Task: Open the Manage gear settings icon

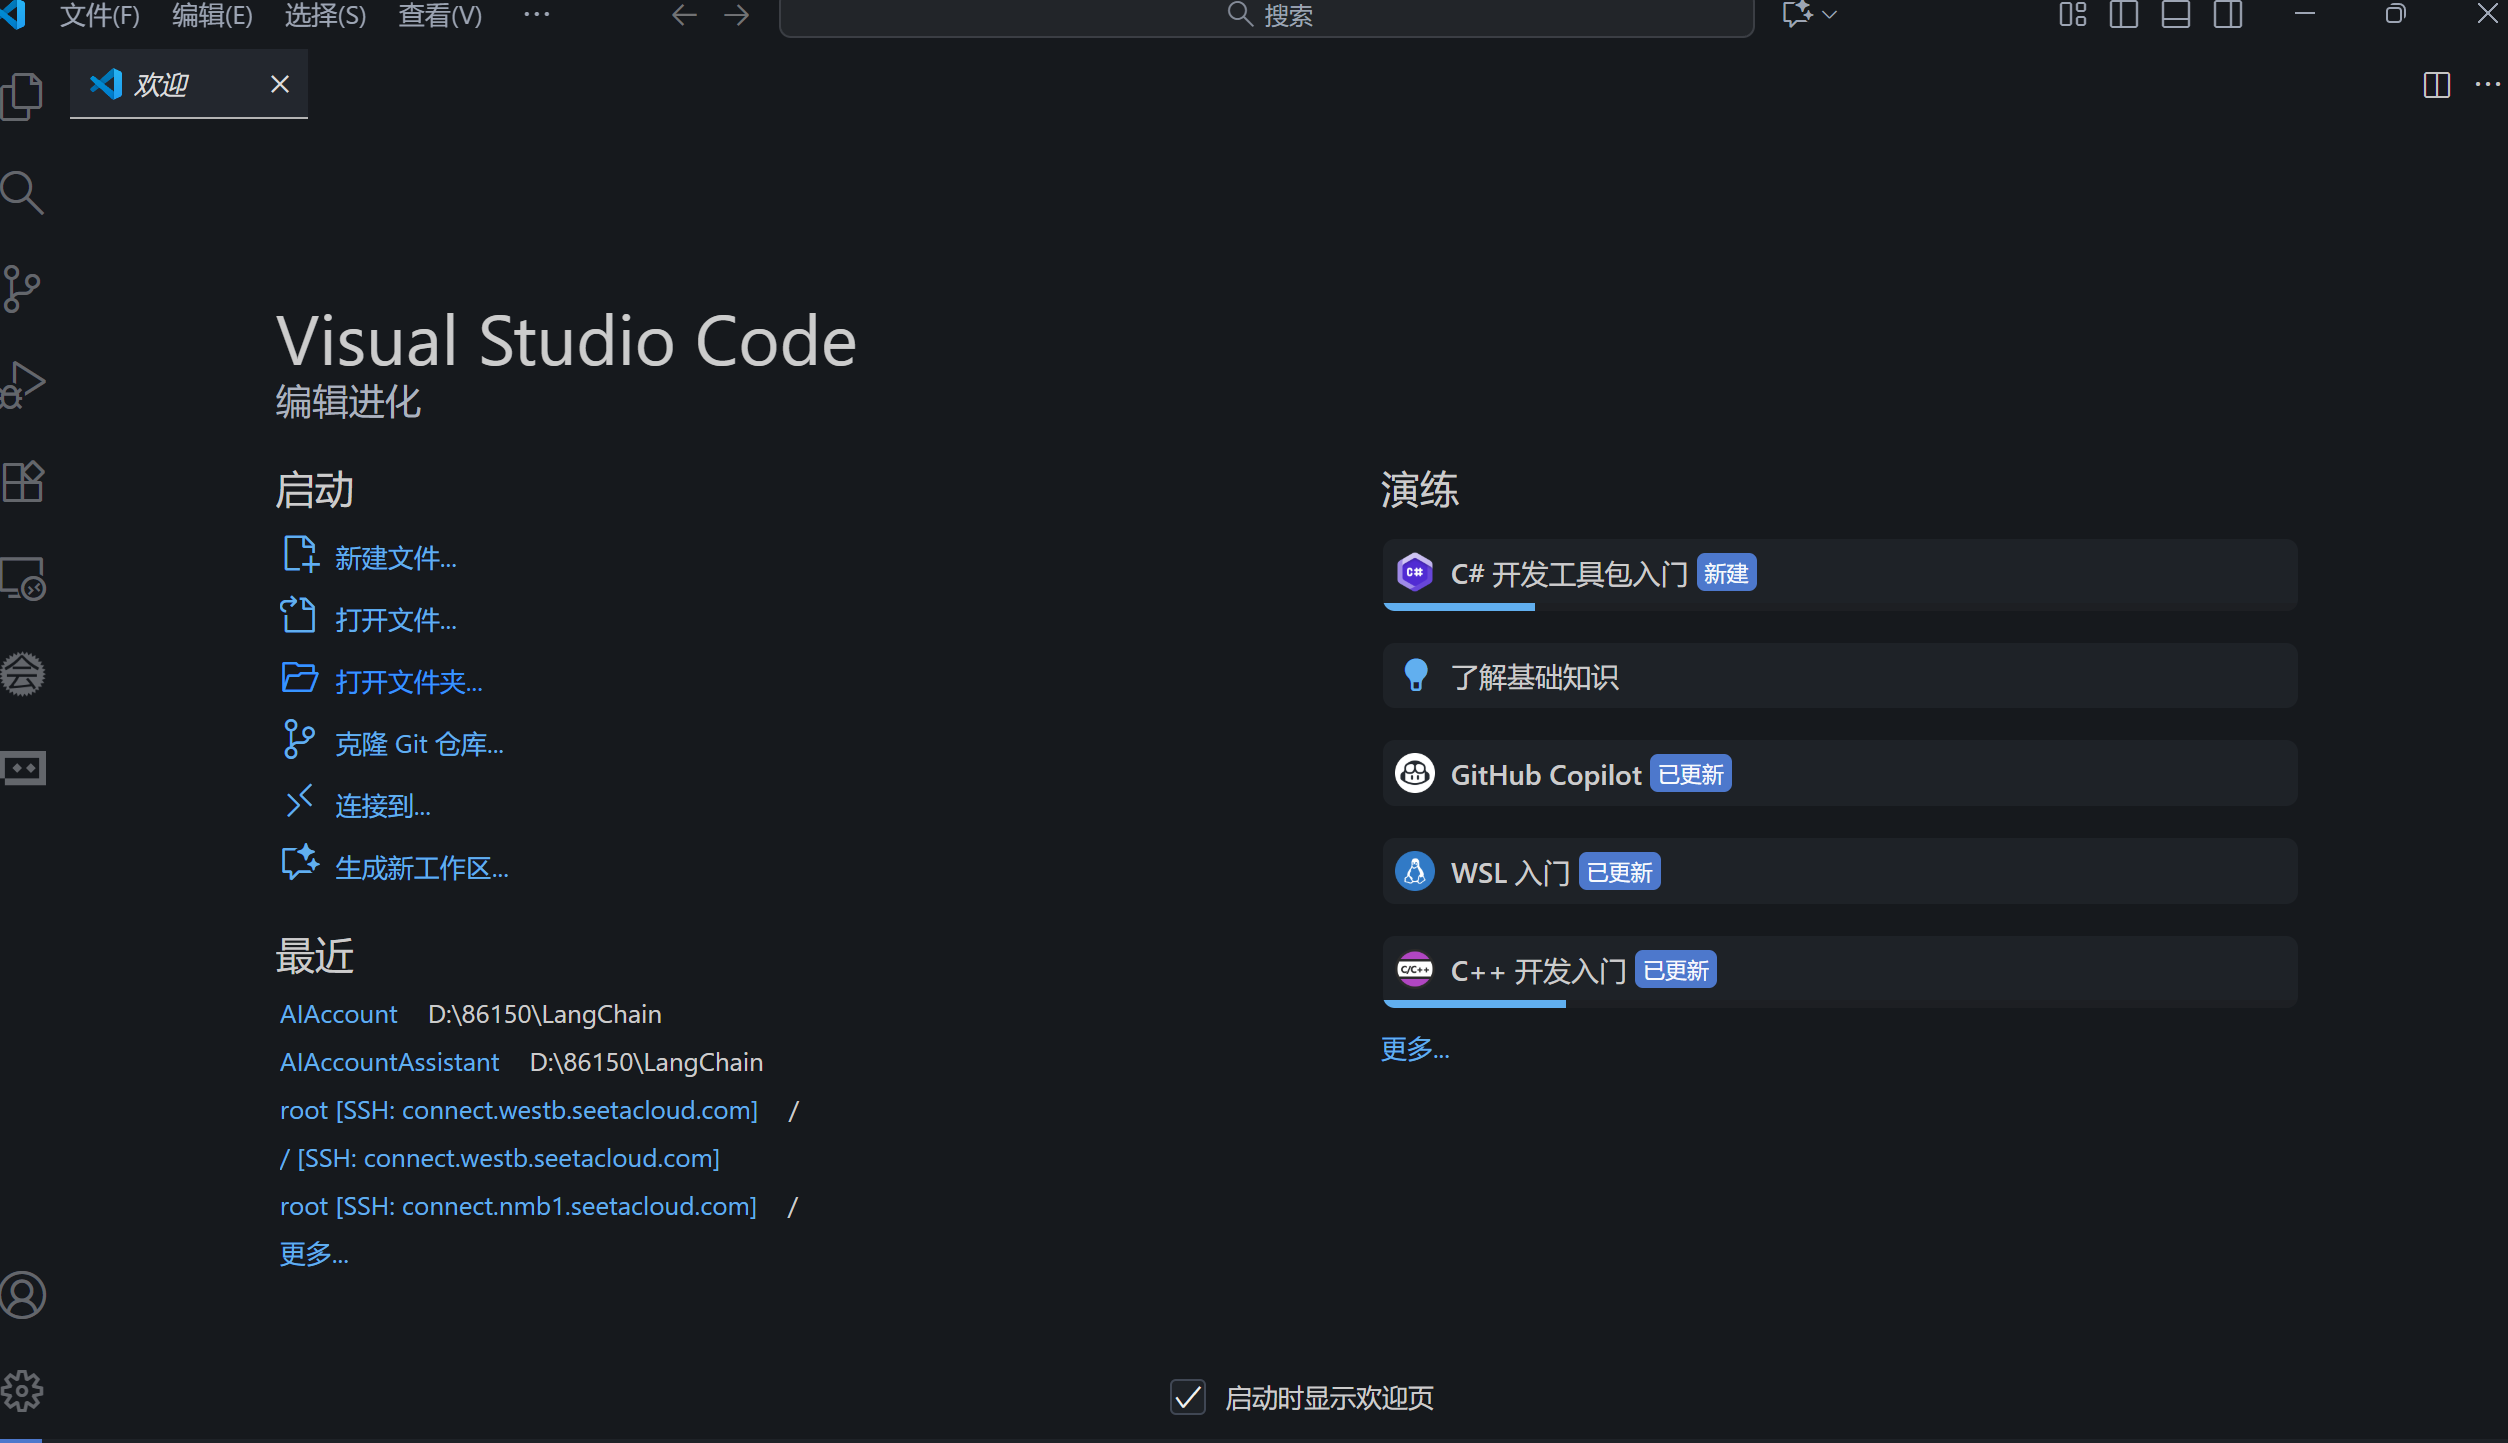Action: tap(22, 1391)
